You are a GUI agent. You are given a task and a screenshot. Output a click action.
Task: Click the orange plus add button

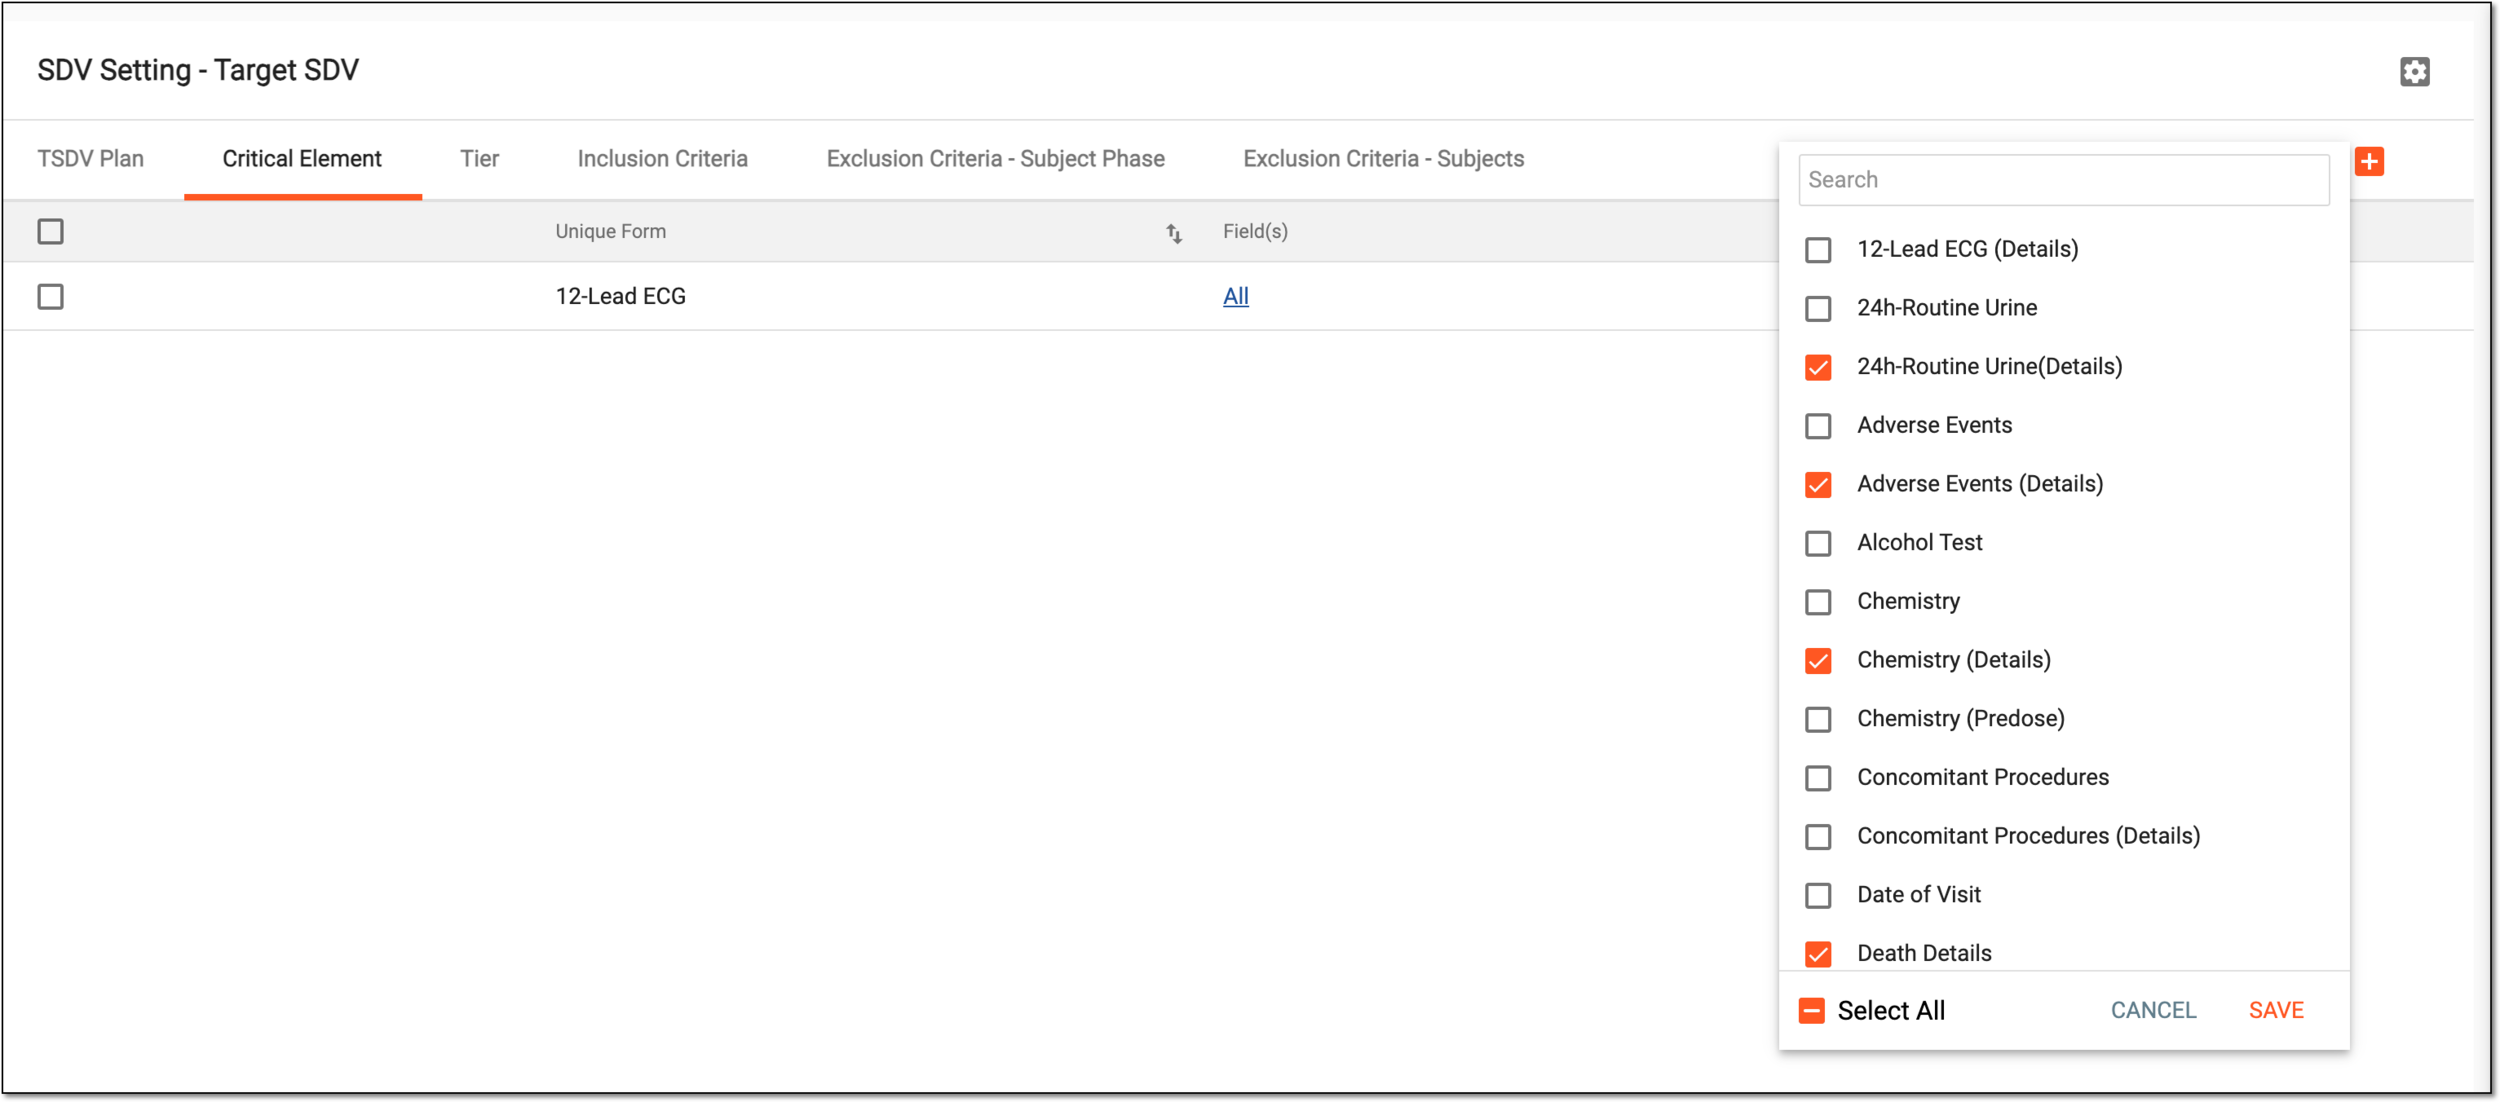coord(2369,161)
